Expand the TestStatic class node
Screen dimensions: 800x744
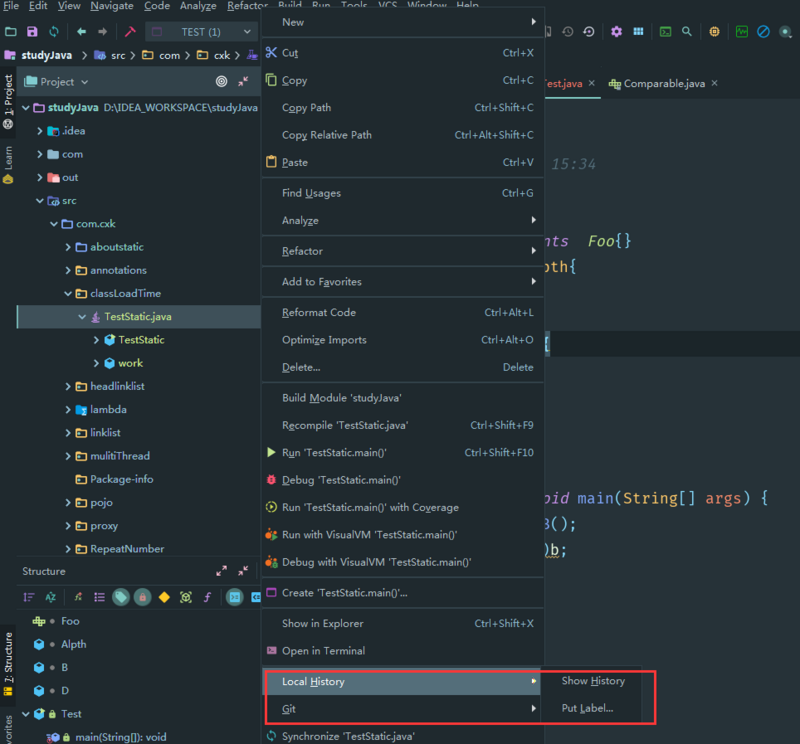pos(96,340)
